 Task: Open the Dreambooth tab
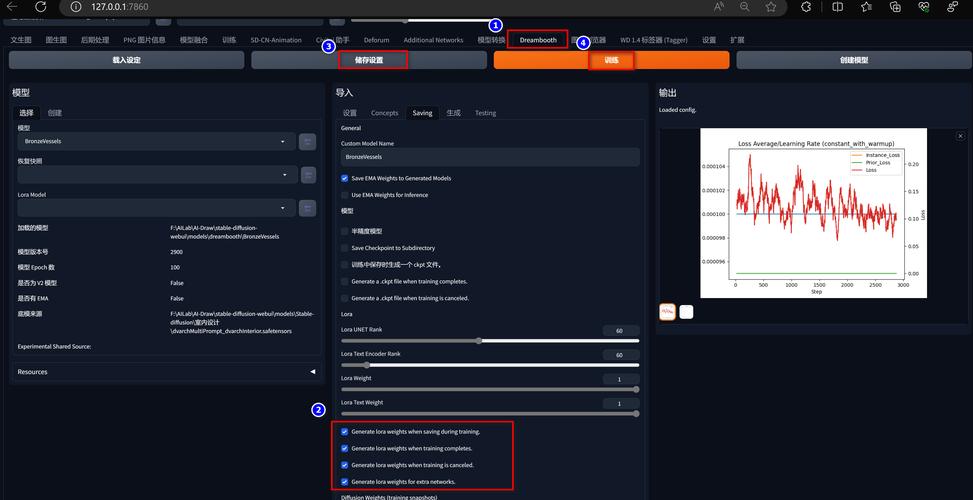click(538, 40)
